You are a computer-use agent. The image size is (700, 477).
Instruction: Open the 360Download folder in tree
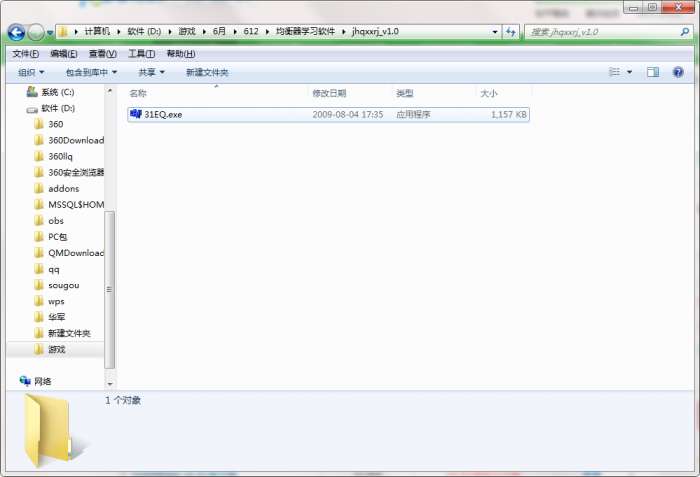click(x=69, y=140)
